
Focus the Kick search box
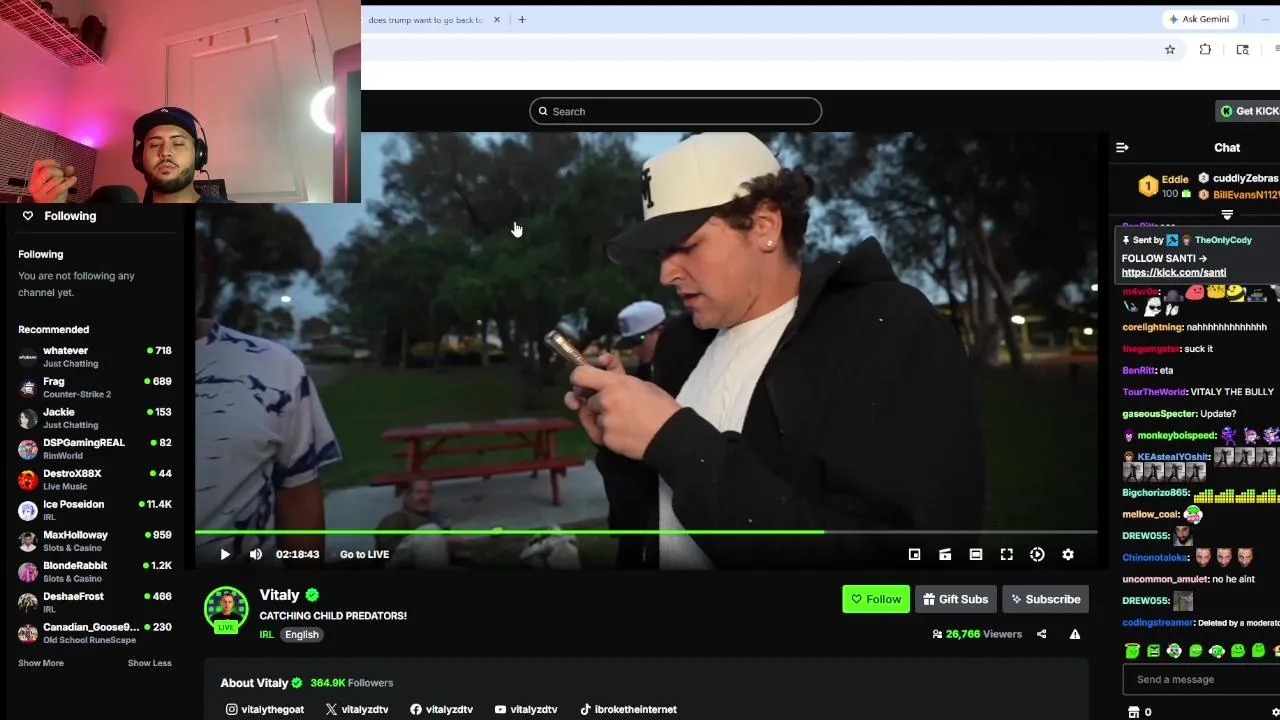pos(676,111)
